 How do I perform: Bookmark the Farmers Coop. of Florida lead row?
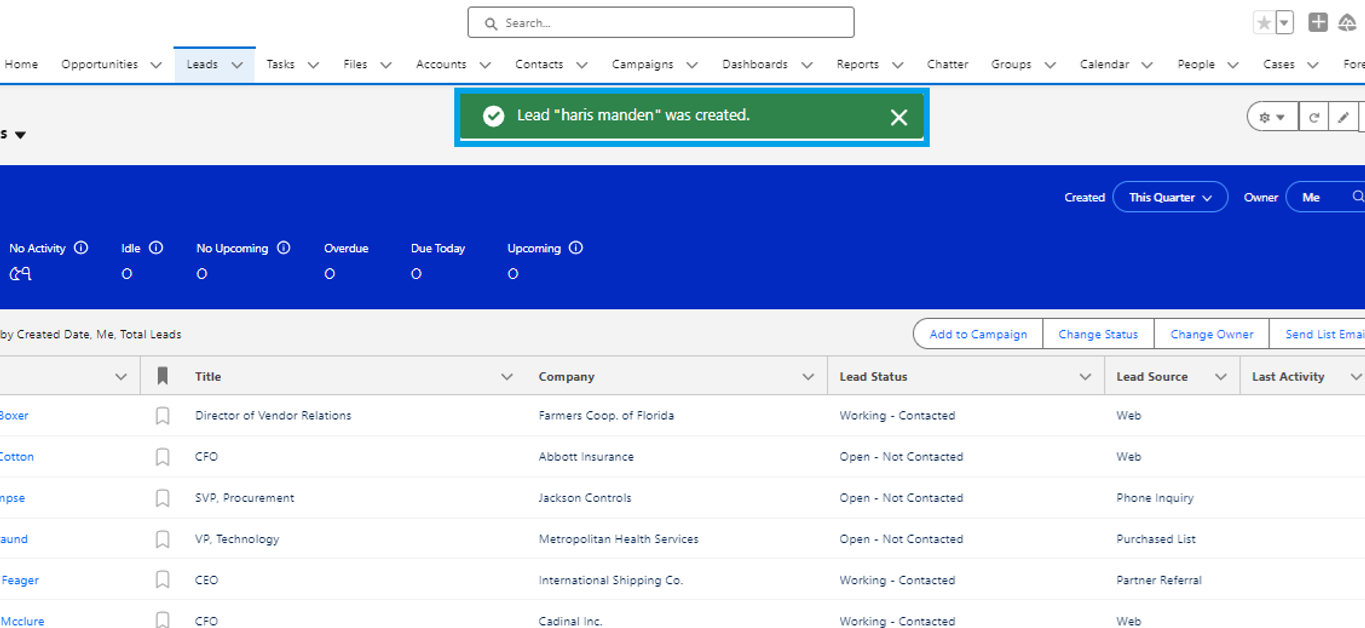(162, 415)
